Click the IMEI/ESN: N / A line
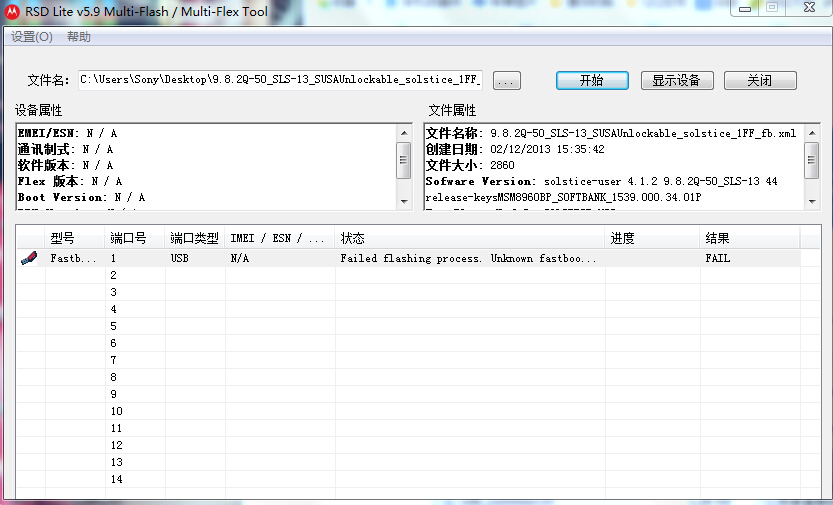Image resolution: width=833 pixels, height=505 pixels. 67,133
